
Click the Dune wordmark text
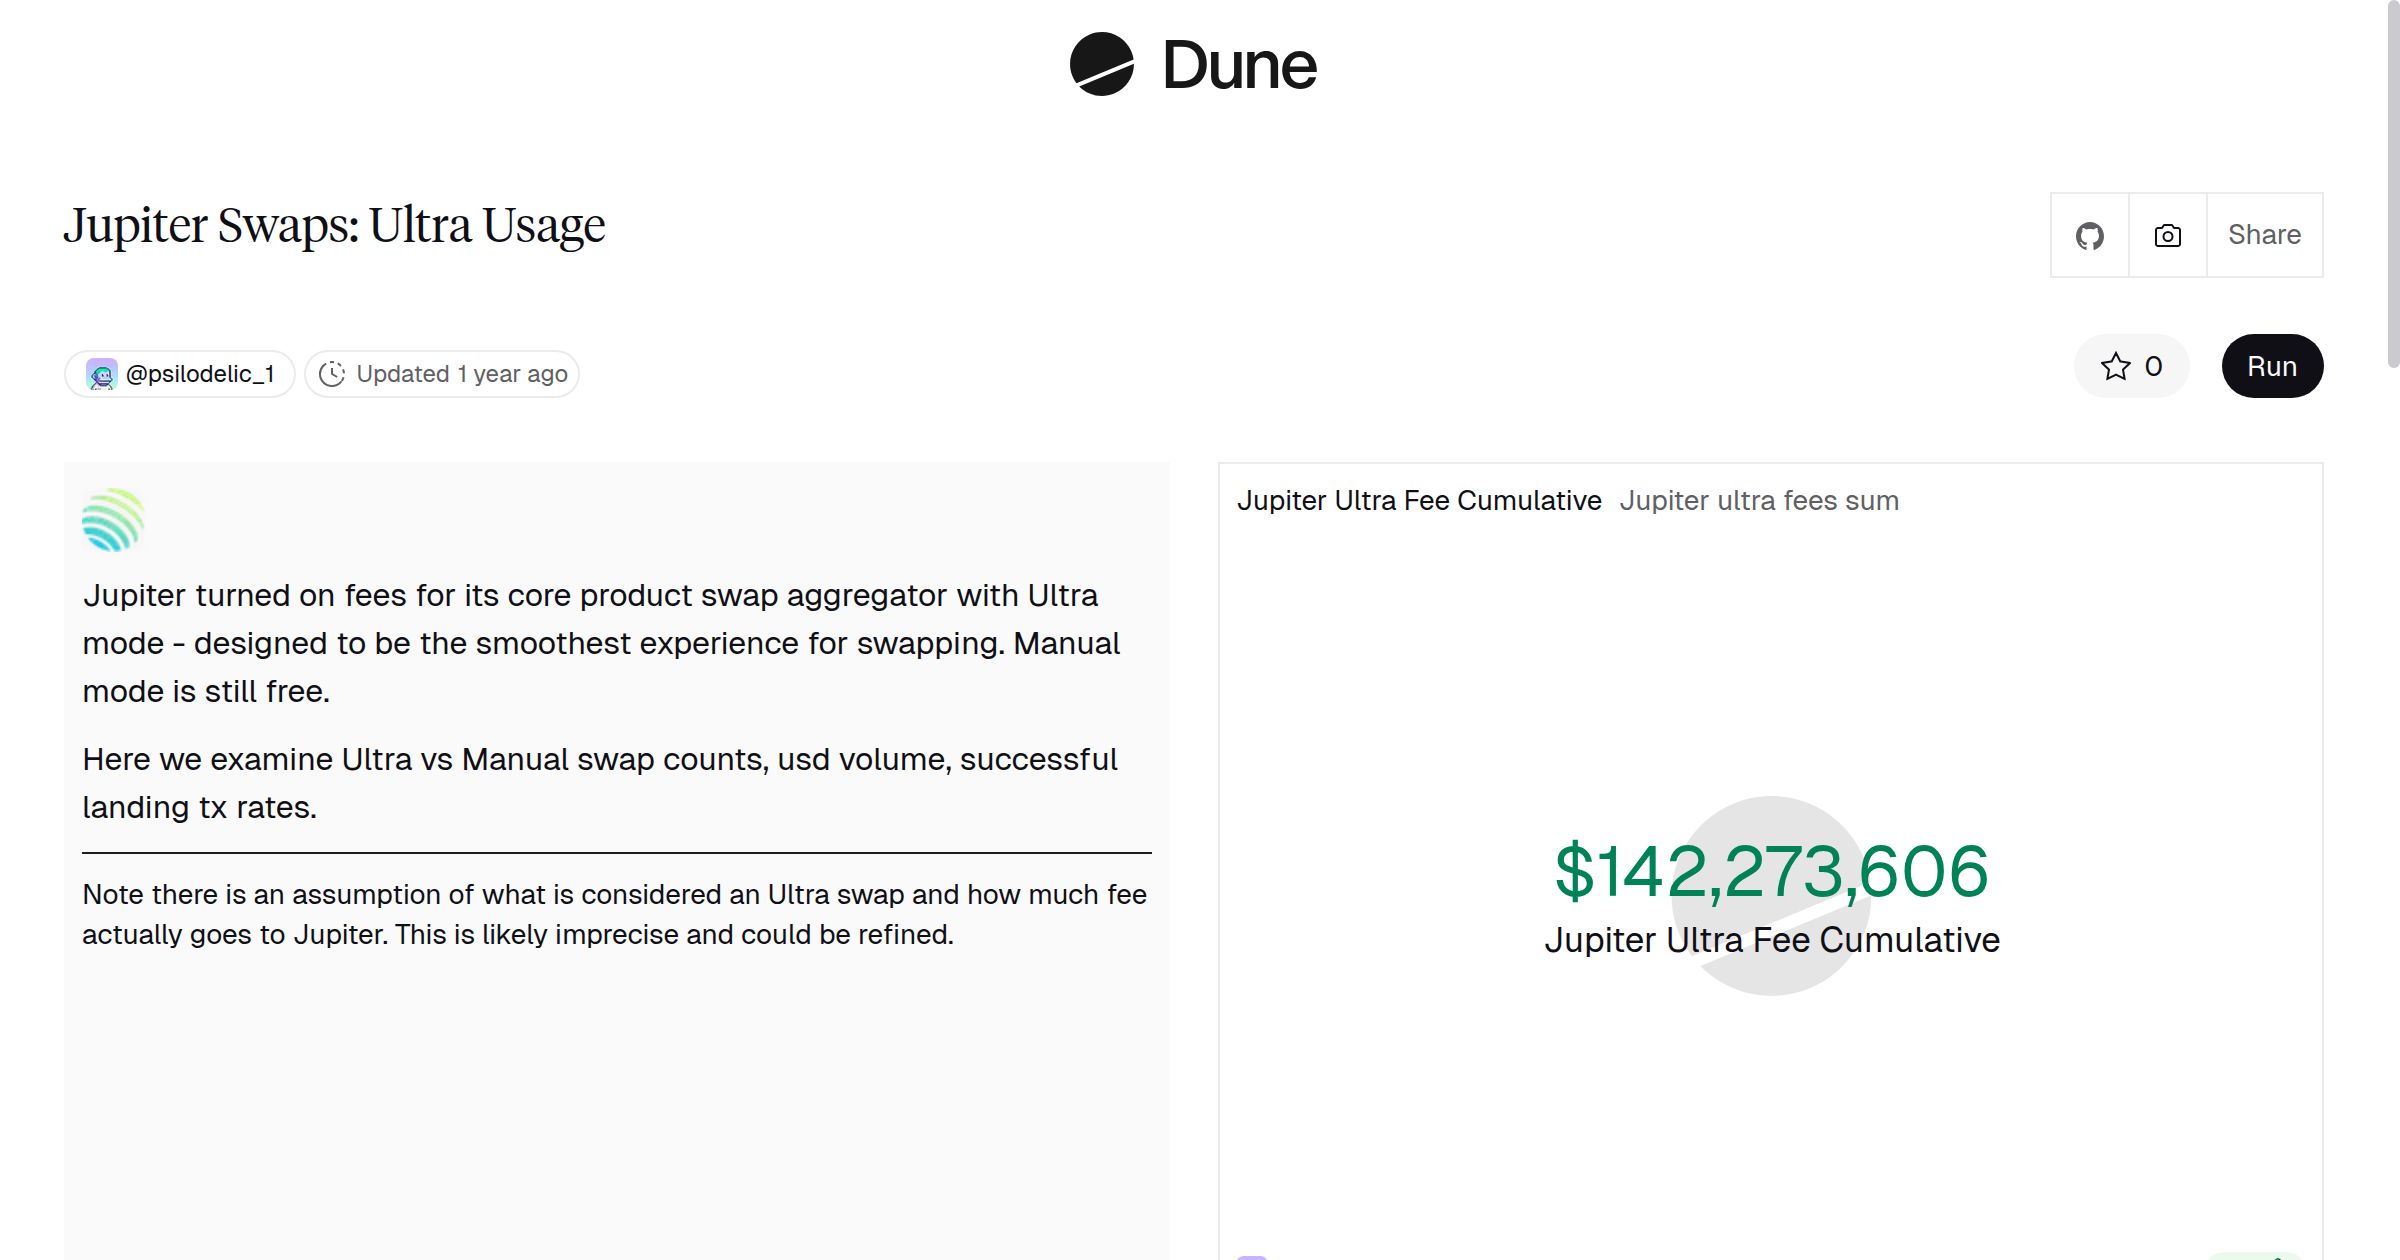click(x=1239, y=66)
